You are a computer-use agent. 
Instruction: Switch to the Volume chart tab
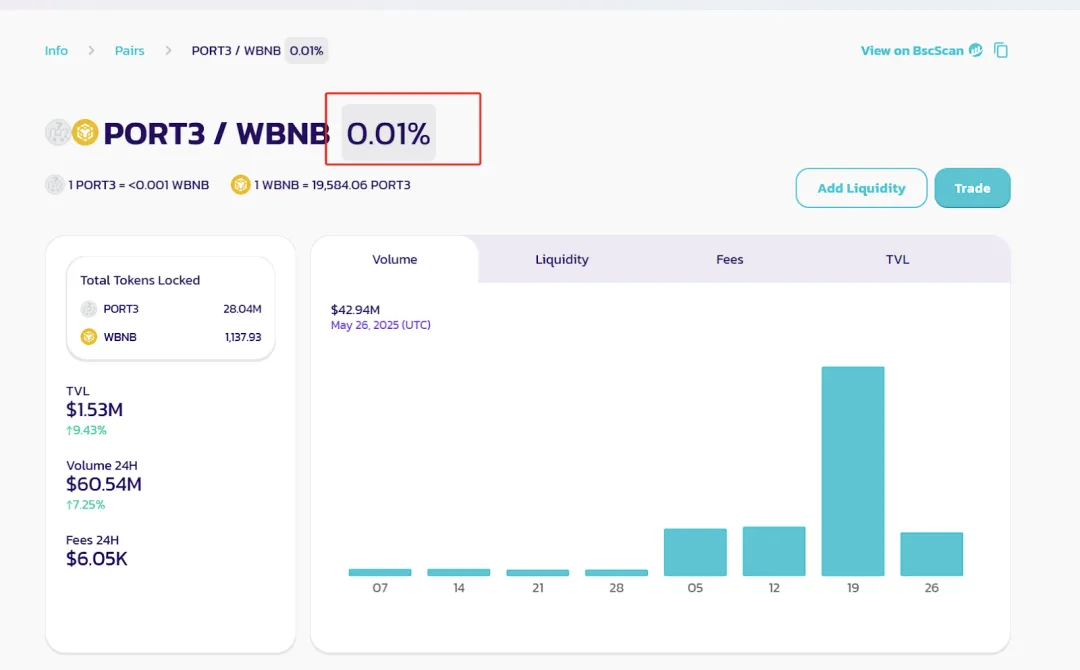pos(395,260)
